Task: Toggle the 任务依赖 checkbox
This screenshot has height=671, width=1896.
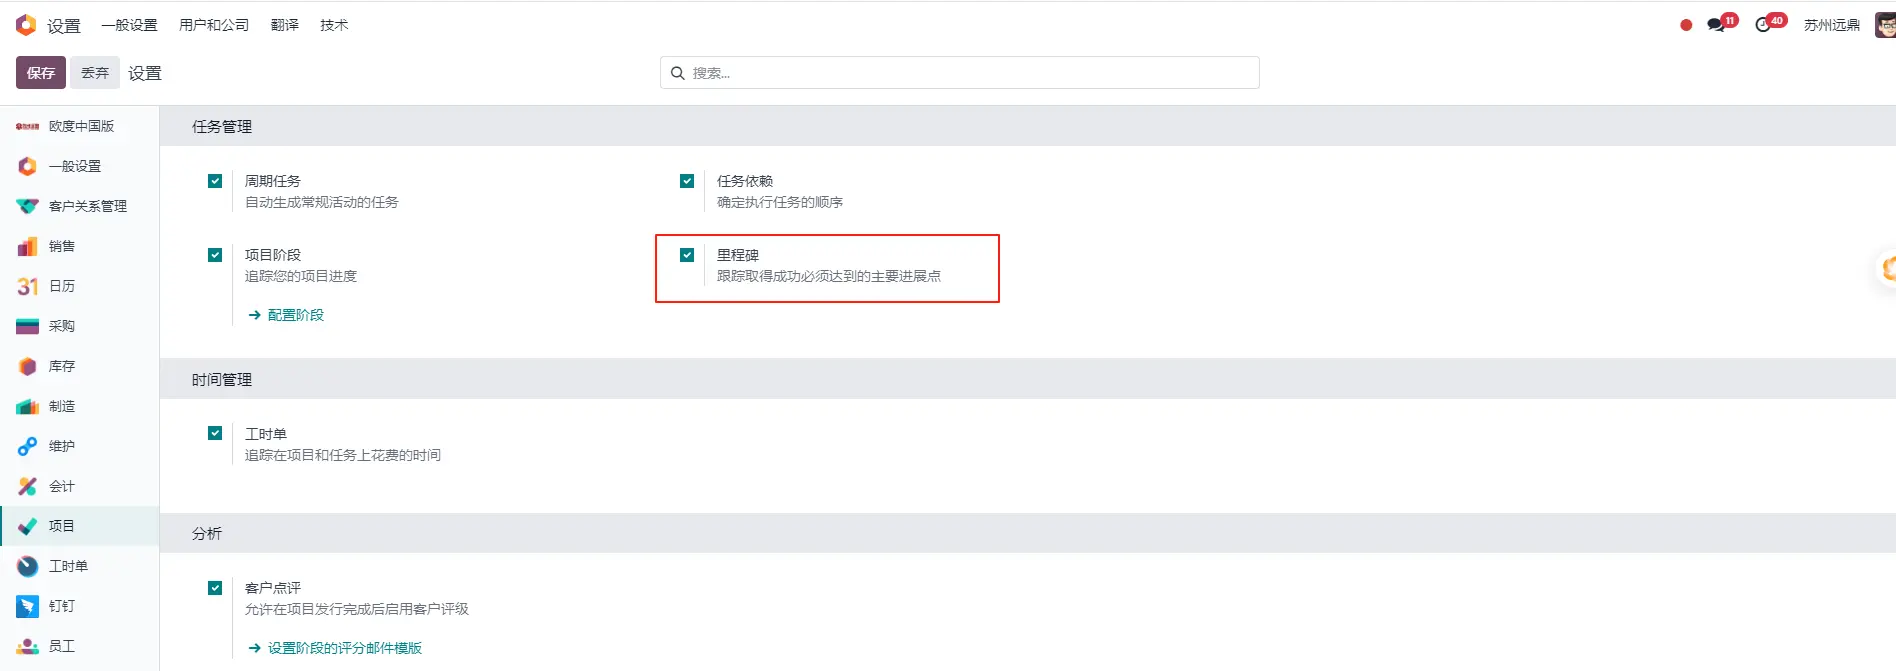Action: [687, 181]
